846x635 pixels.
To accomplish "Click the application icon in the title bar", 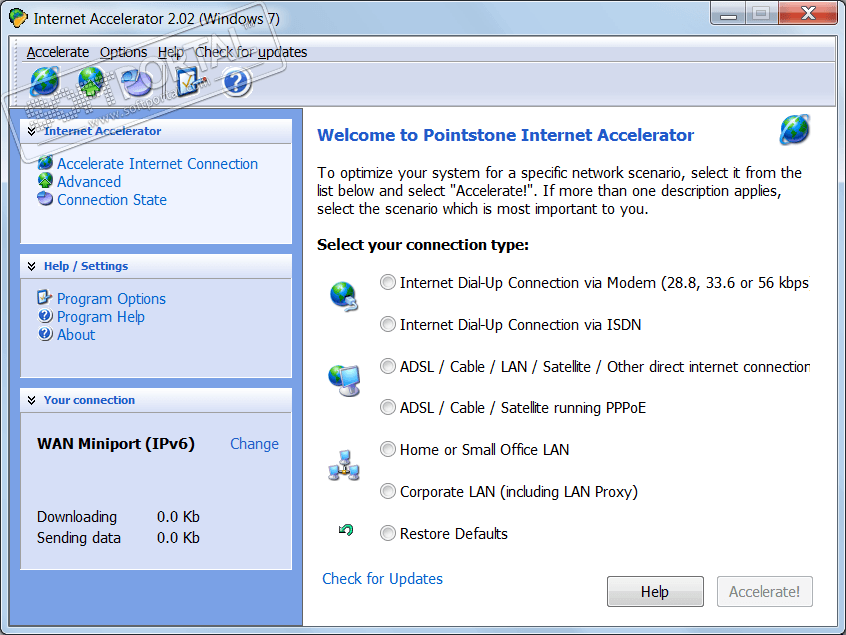I will click(18, 18).
